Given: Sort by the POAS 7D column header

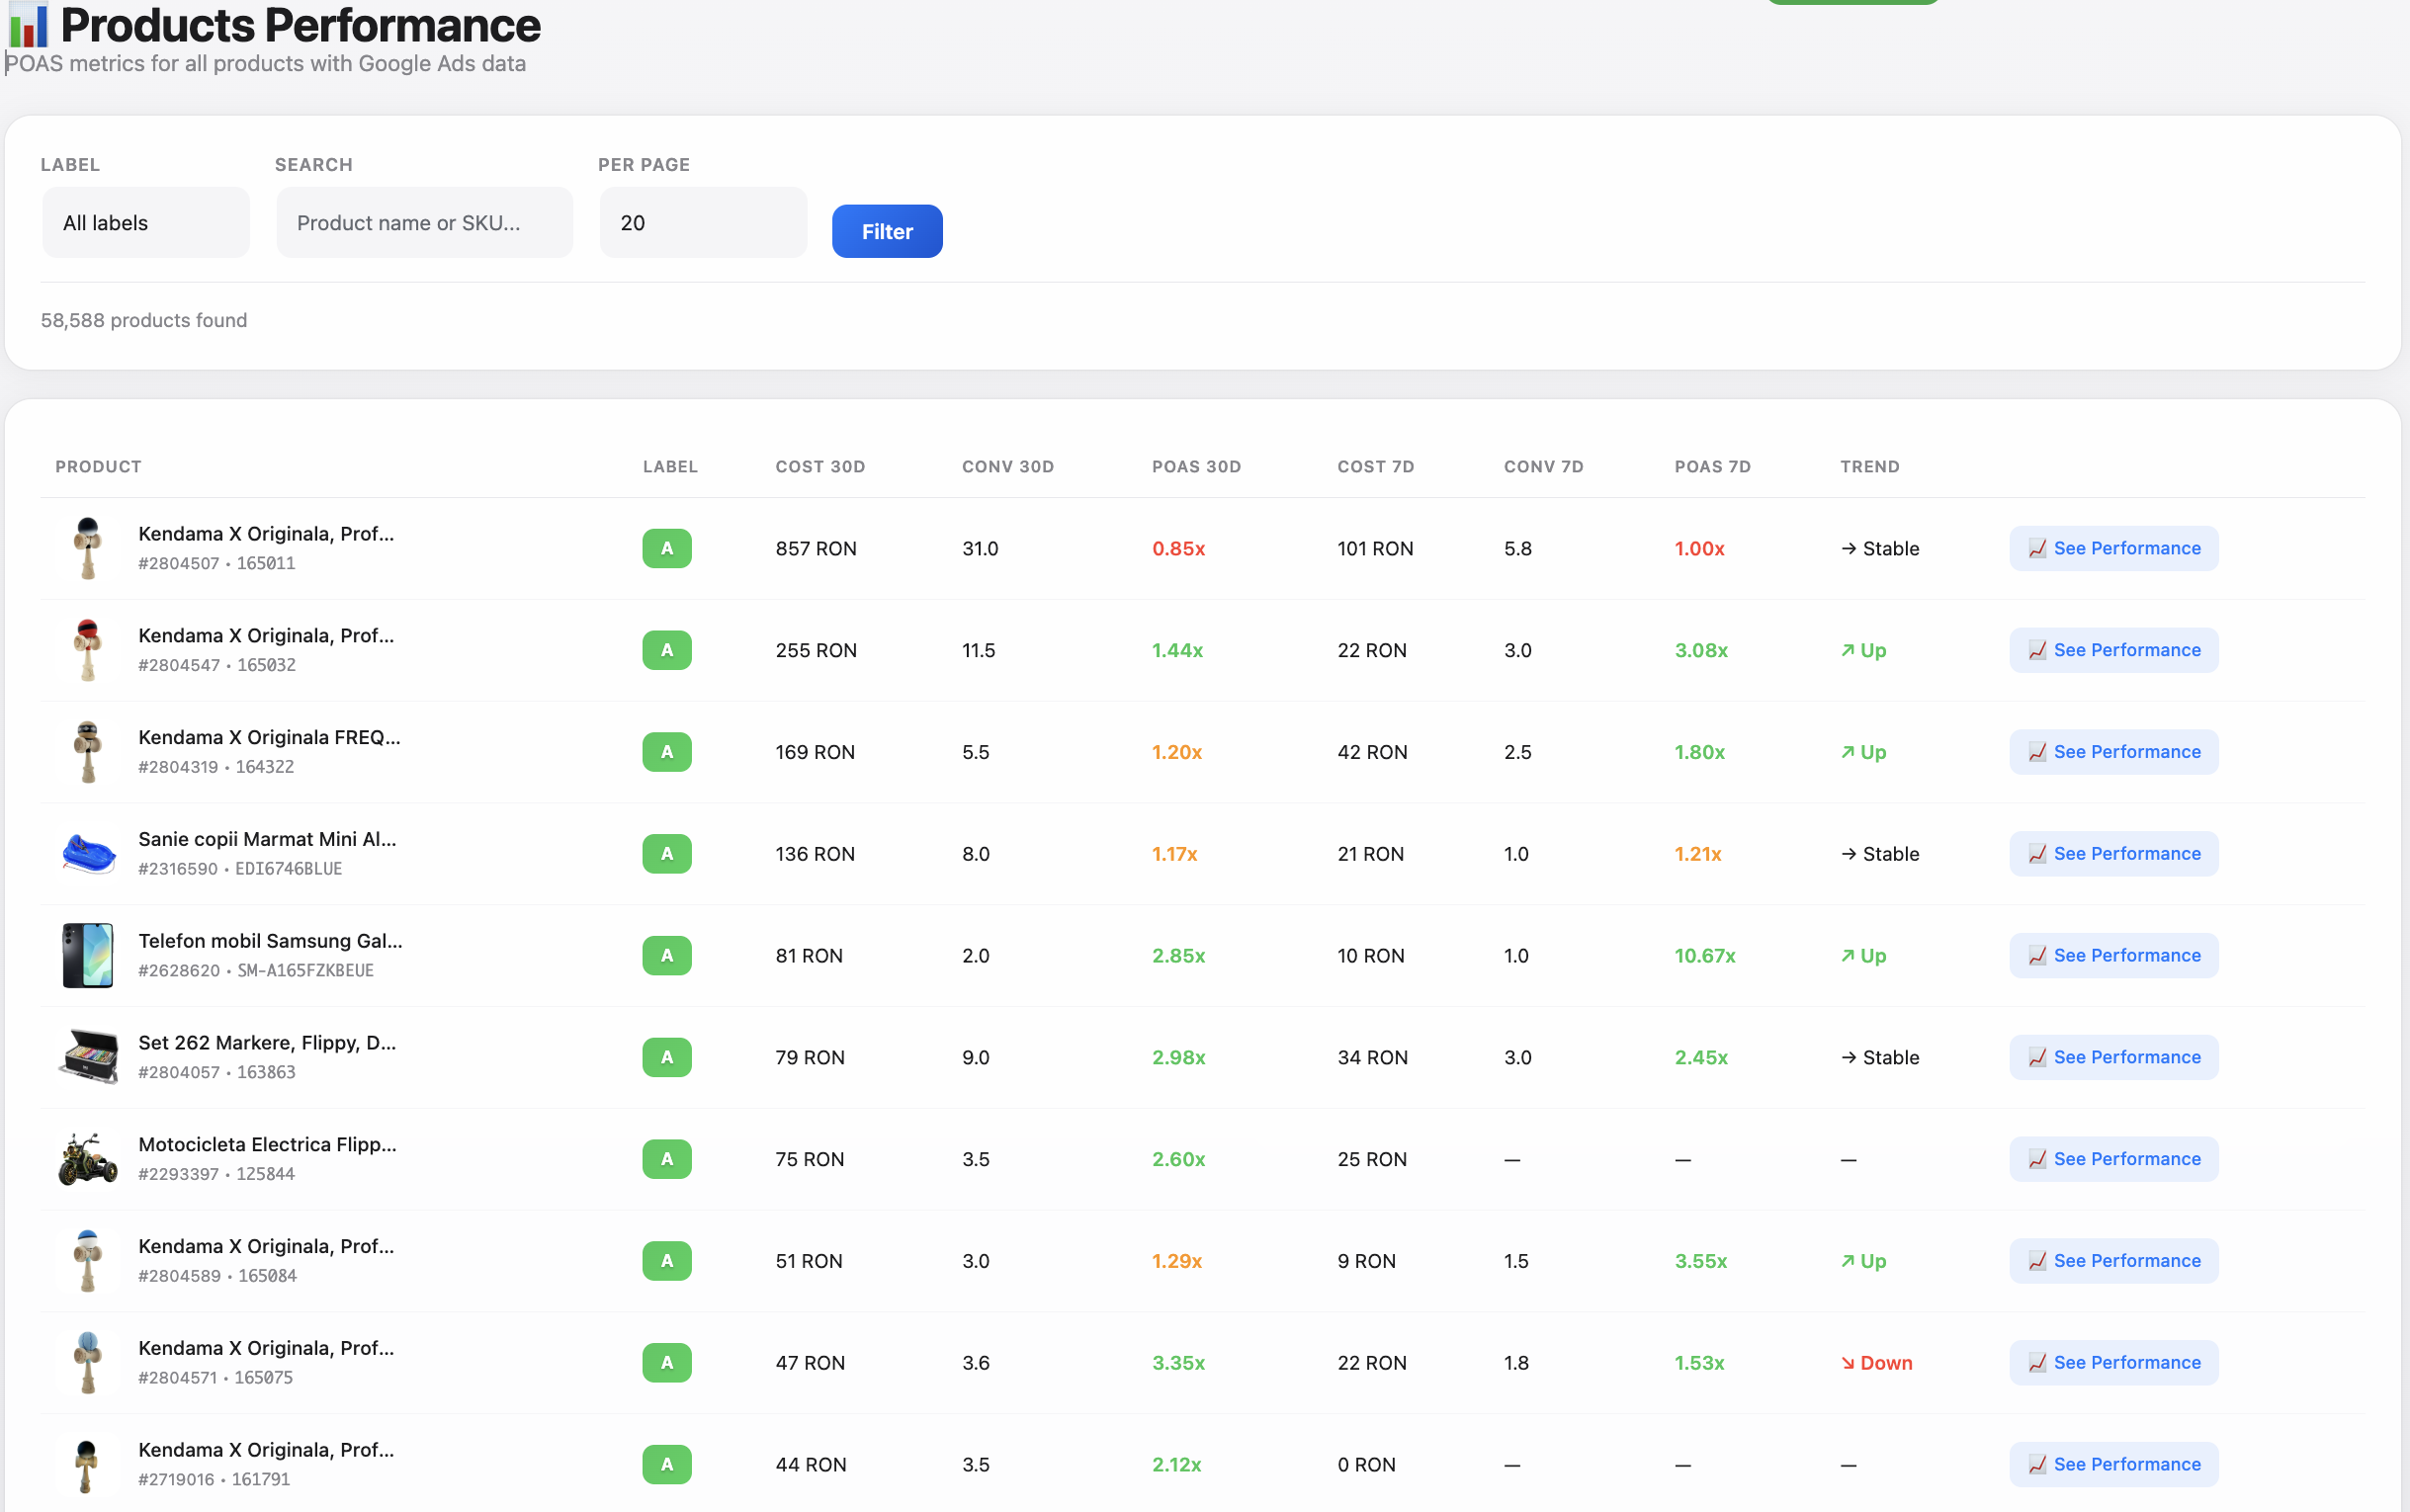Looking at the screenshot, I should [x=1711, y=466].
